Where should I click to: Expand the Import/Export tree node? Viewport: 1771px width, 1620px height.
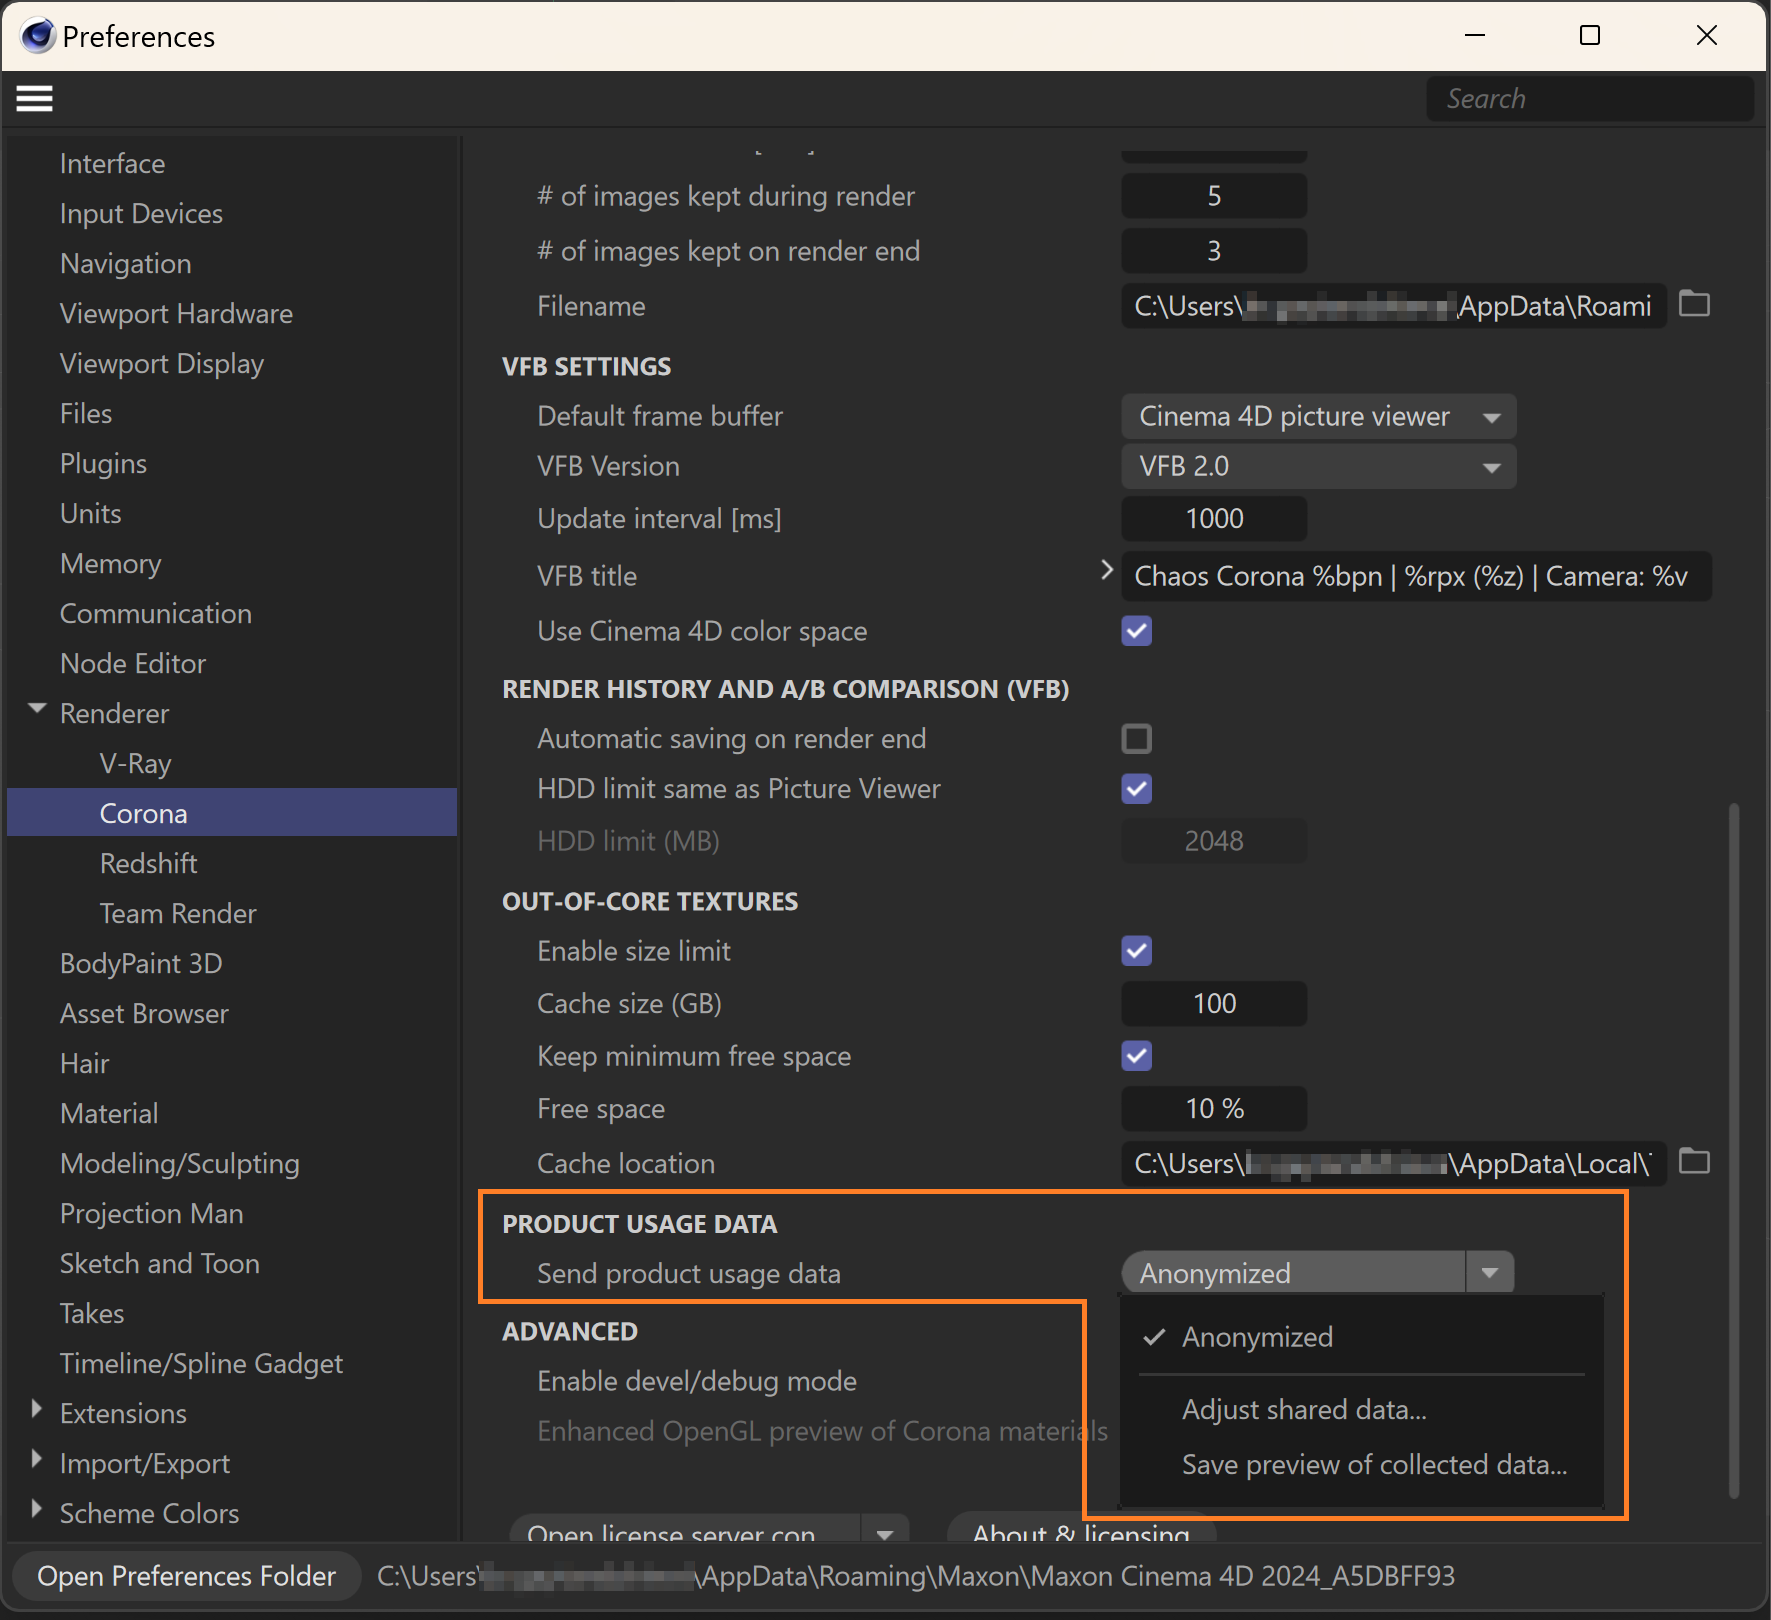(x=37, y=1459)
